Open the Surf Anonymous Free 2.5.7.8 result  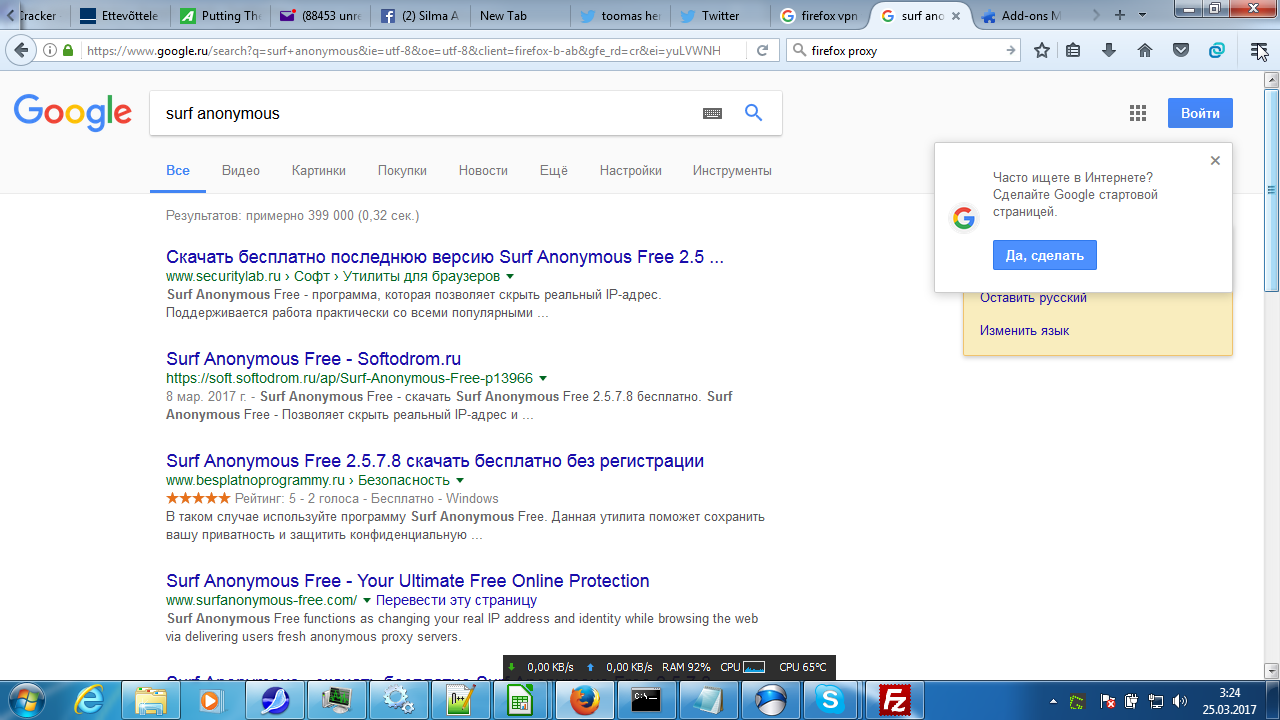435,461
